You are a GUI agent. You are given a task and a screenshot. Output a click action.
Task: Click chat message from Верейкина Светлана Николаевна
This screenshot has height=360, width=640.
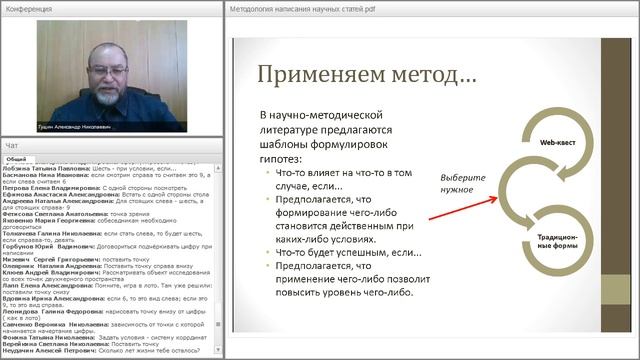(80, 344)
